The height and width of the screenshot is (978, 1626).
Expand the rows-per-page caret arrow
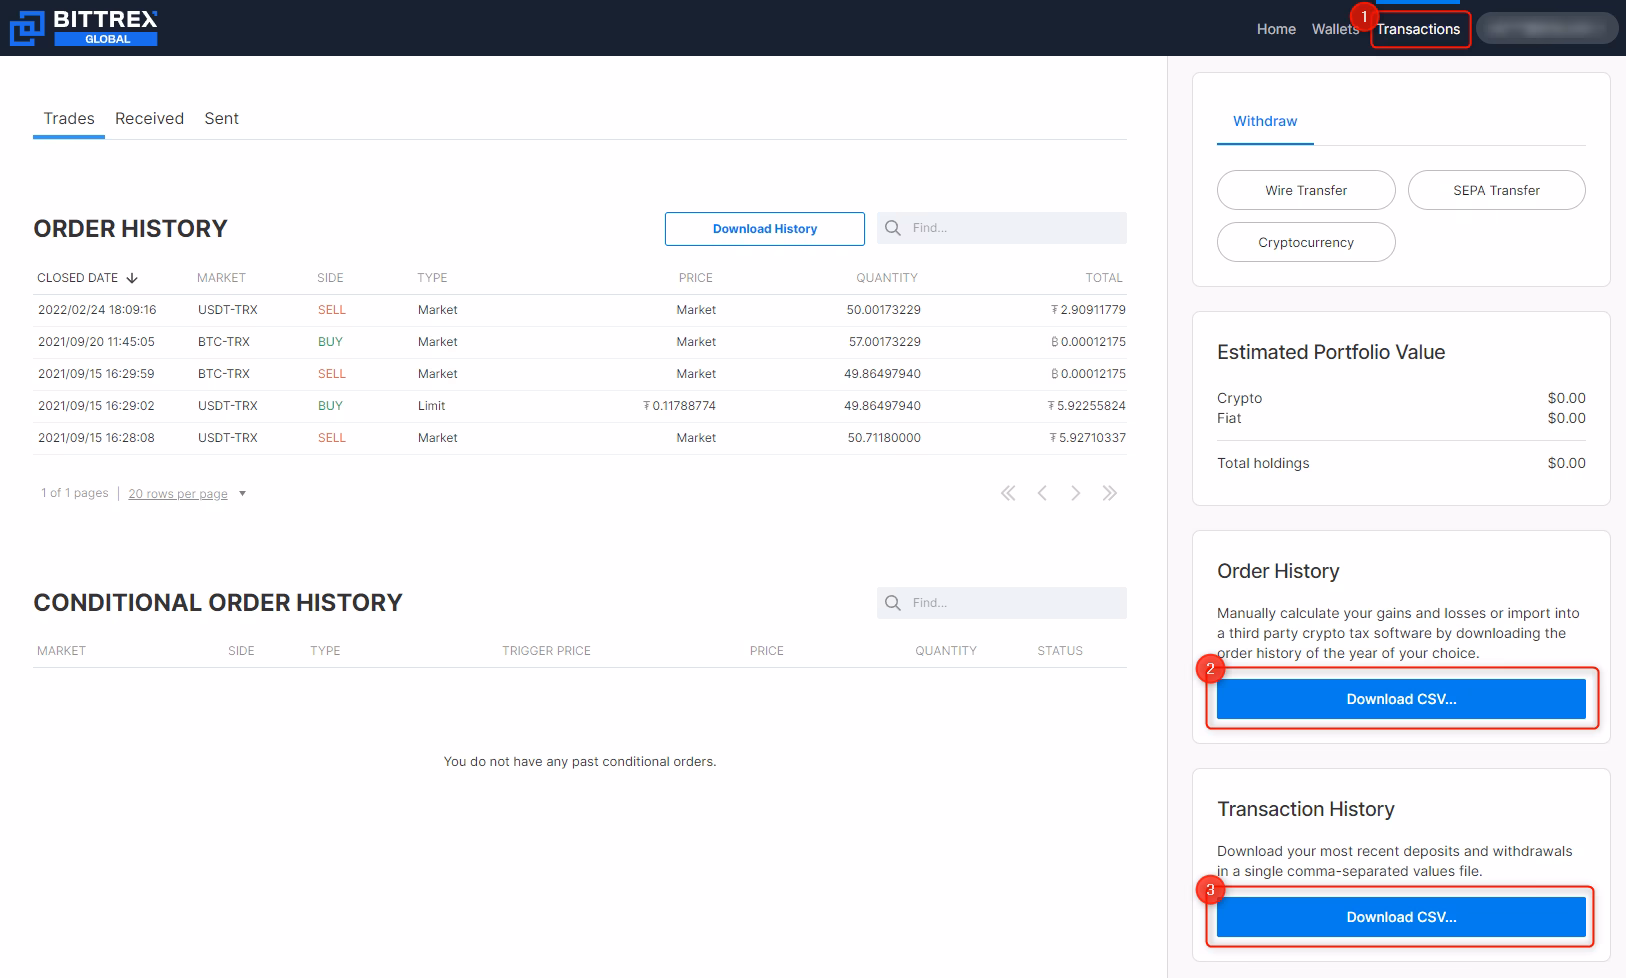(x=242, y=493)
